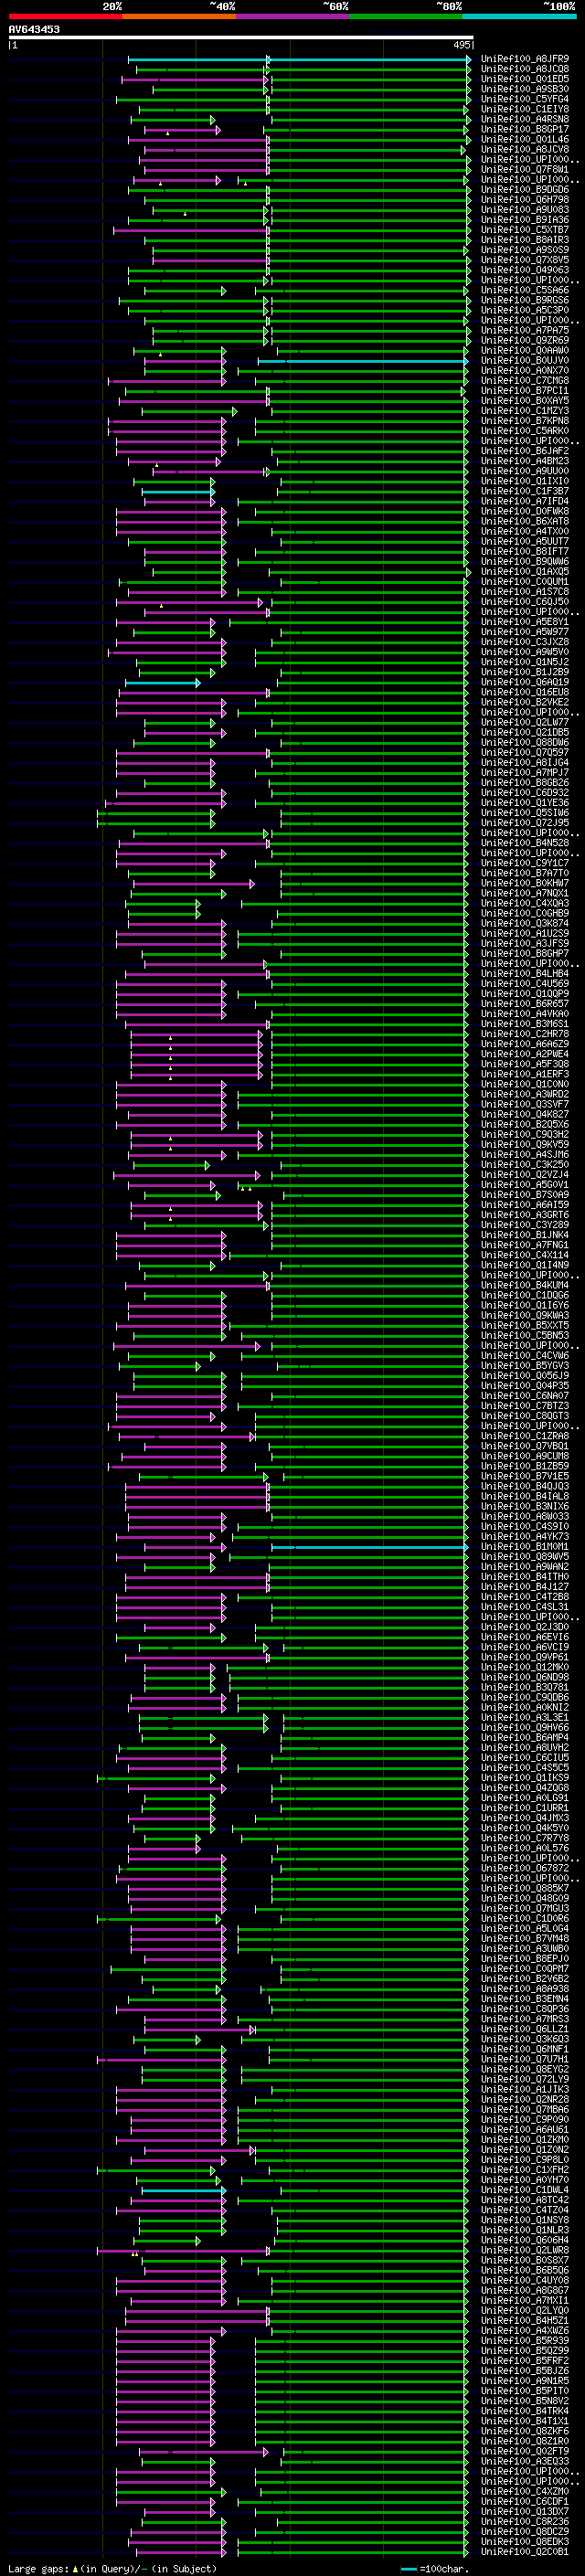Click the white query sequence bar
Screen dimensions: 585x2576
[x=241, y=38]
